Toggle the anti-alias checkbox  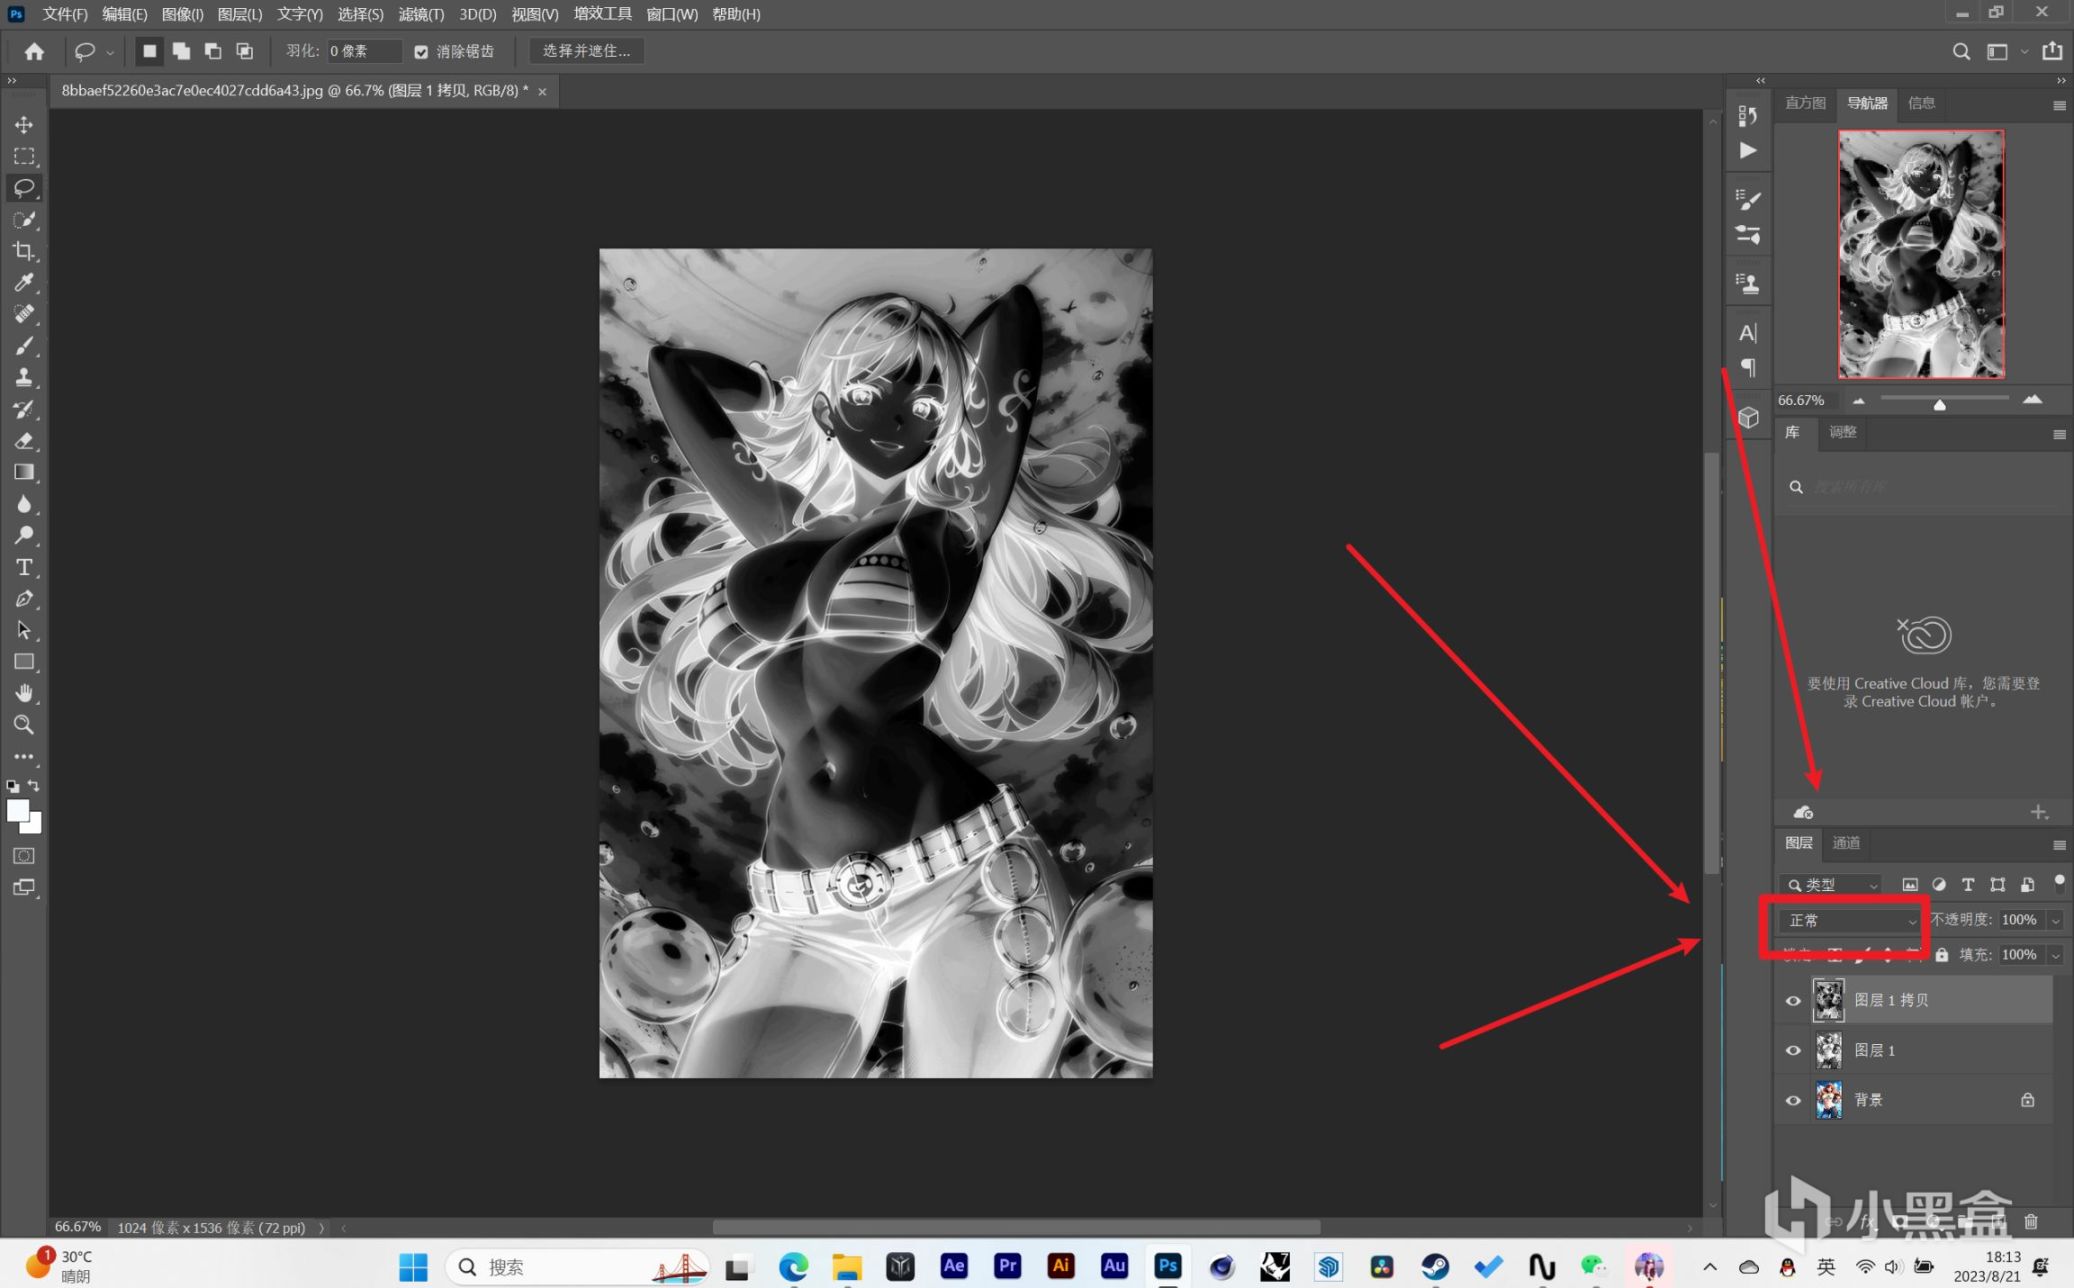point(421,52)
